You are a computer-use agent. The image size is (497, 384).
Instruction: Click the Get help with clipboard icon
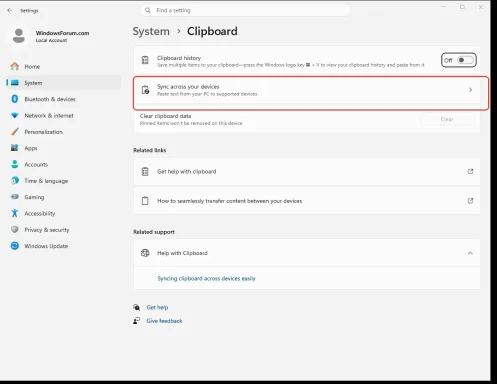[145, 171]
